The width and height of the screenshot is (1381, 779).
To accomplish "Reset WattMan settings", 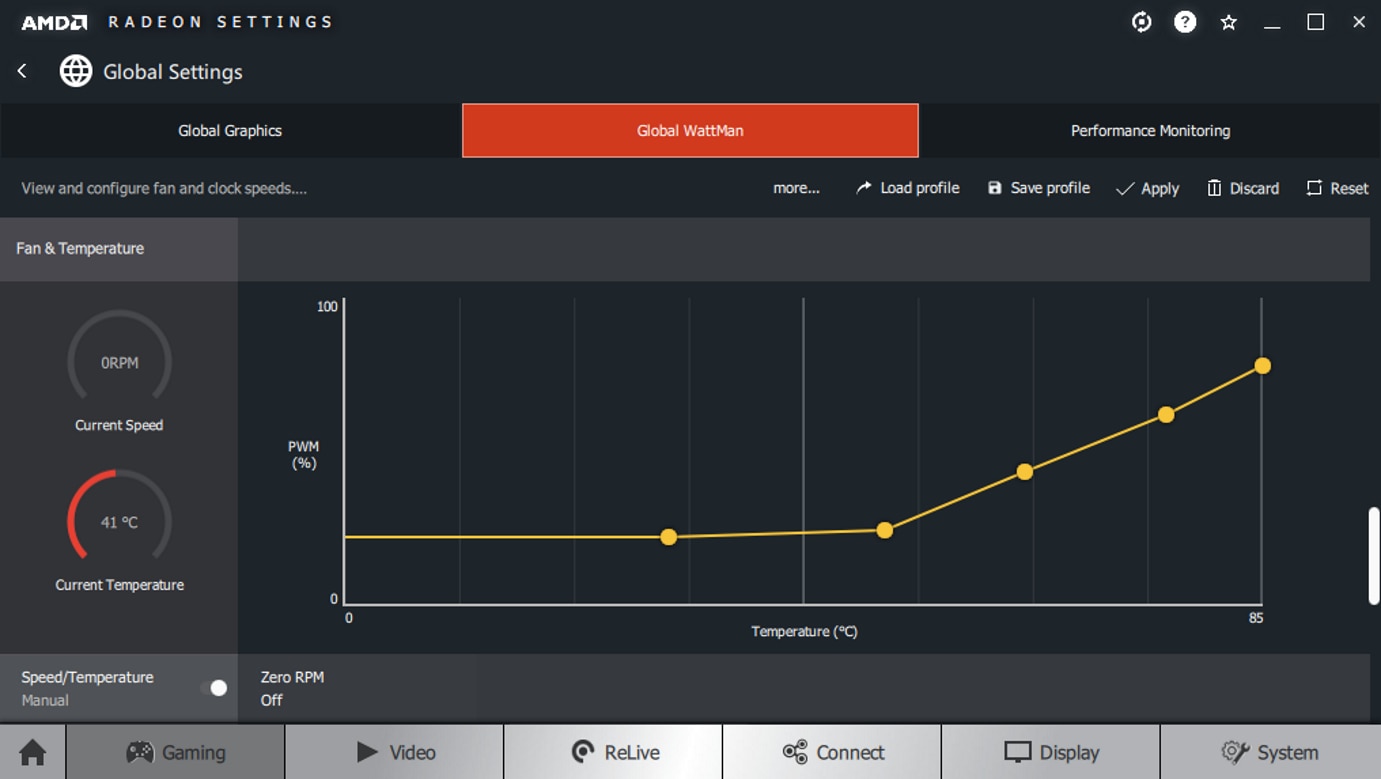I will click(x=1337, y=188).
